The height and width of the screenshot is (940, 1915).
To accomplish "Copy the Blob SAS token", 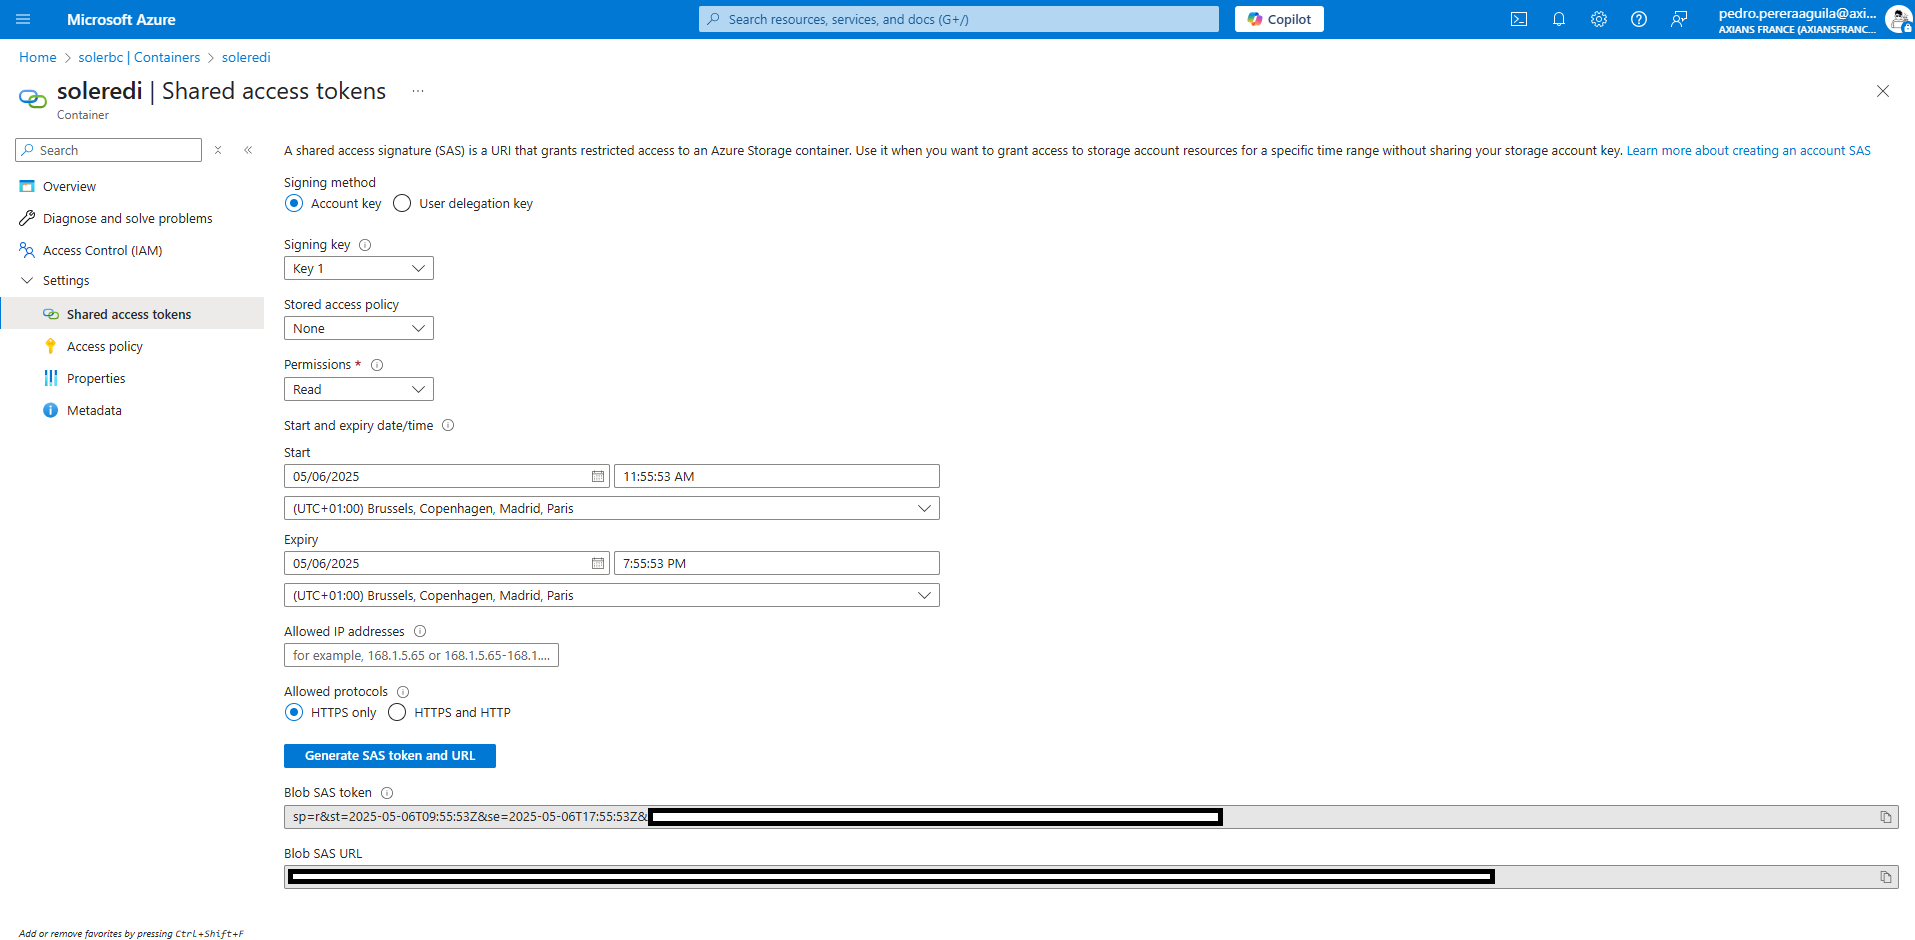I will click(1885, 817).
